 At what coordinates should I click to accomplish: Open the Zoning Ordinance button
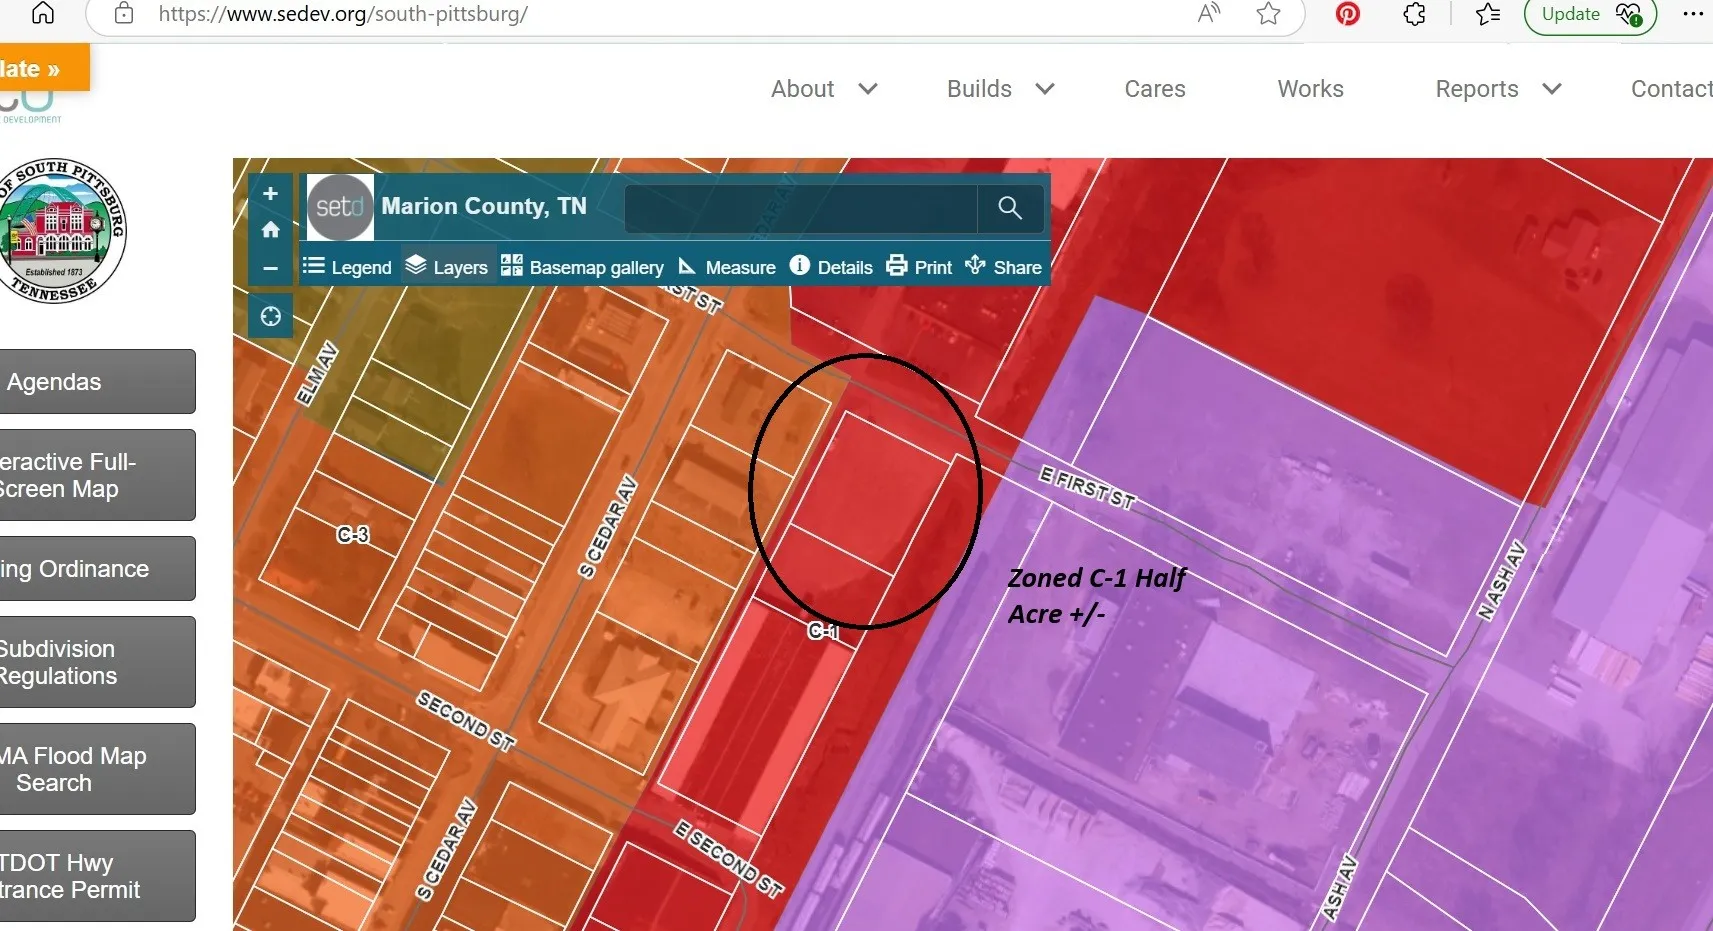pos(97,568)
